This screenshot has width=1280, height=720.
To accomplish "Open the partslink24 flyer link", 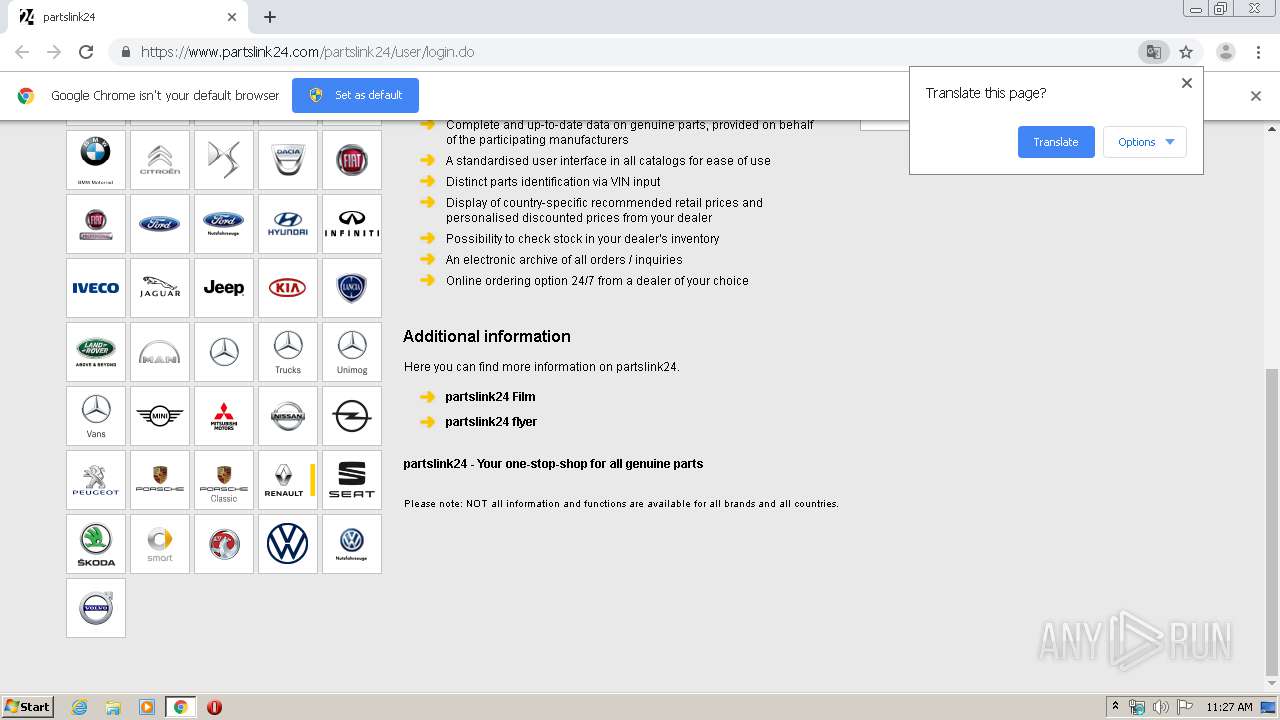I will tap(491, 422).
